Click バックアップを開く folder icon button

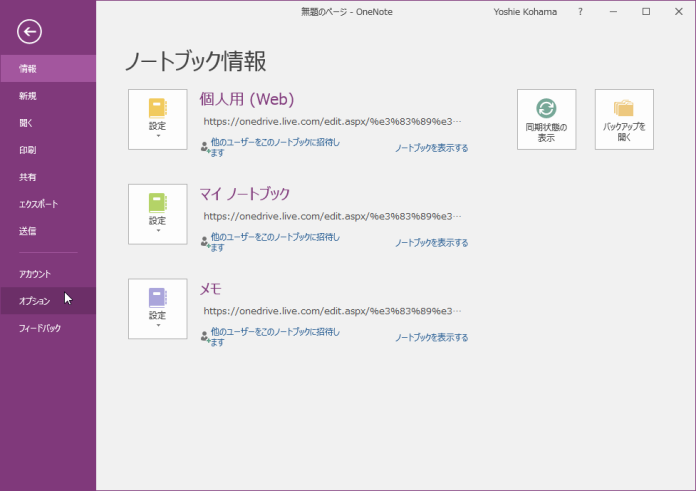point(624,119)
